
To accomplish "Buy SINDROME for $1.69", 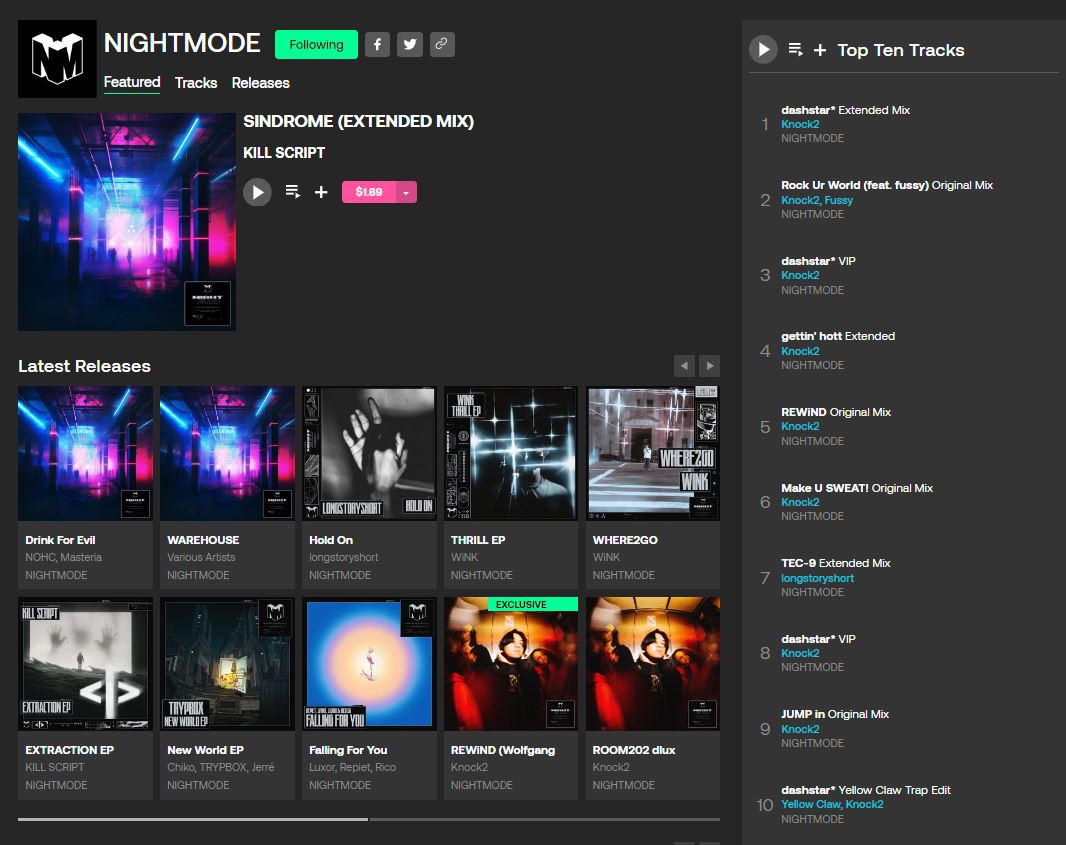I will [369, 192].
